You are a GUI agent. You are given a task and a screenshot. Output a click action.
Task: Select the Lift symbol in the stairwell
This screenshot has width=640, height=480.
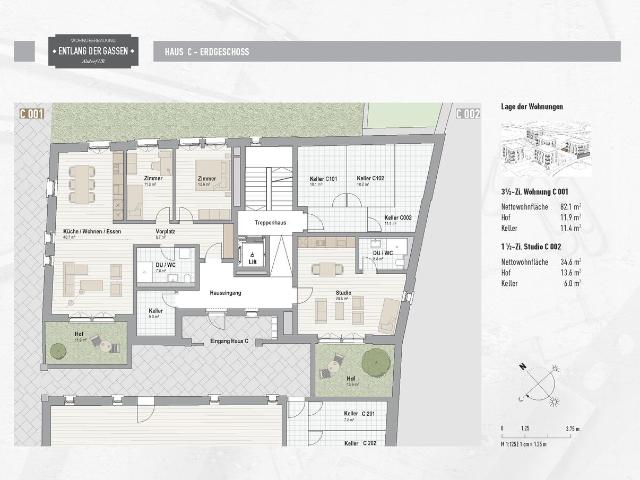(253, 257)
